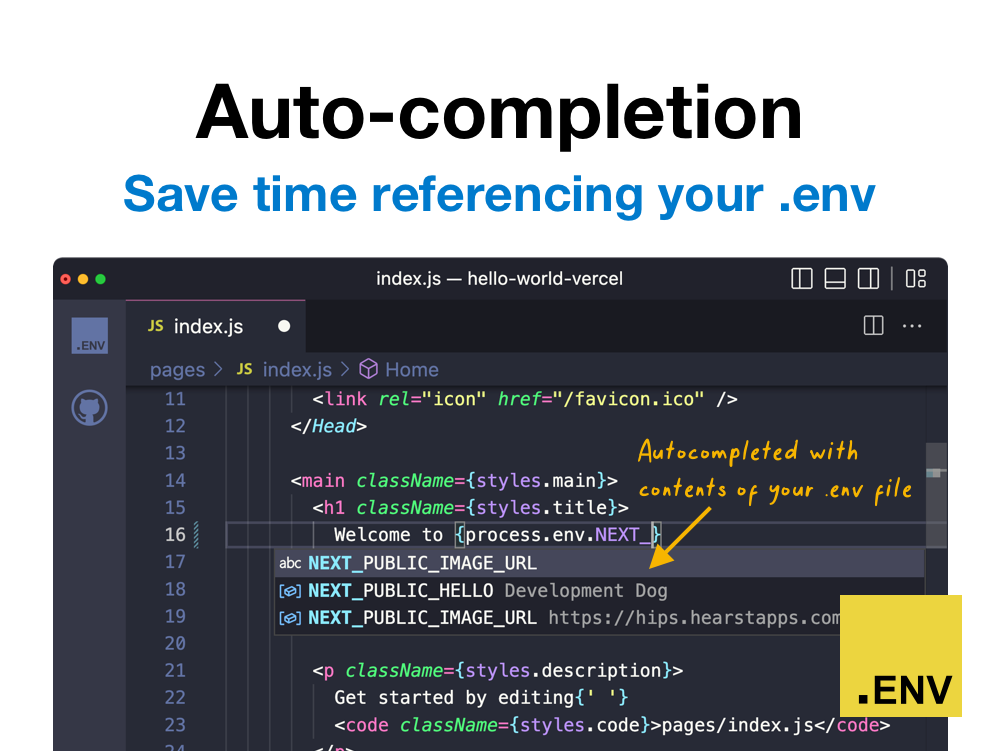Click the split editor down layout icon
Screen dimensions: 1000x751
(x=835, y=279)
